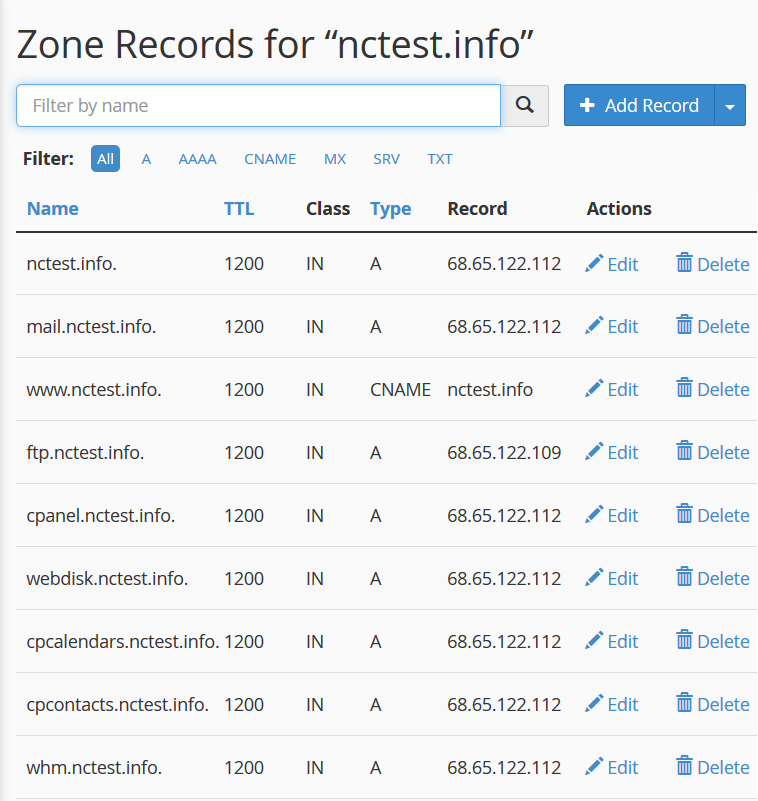This screenshot has height=801, width=758.
Task: Sort records by the Name column
Action: pyautogui.click(x=53, y=208)
